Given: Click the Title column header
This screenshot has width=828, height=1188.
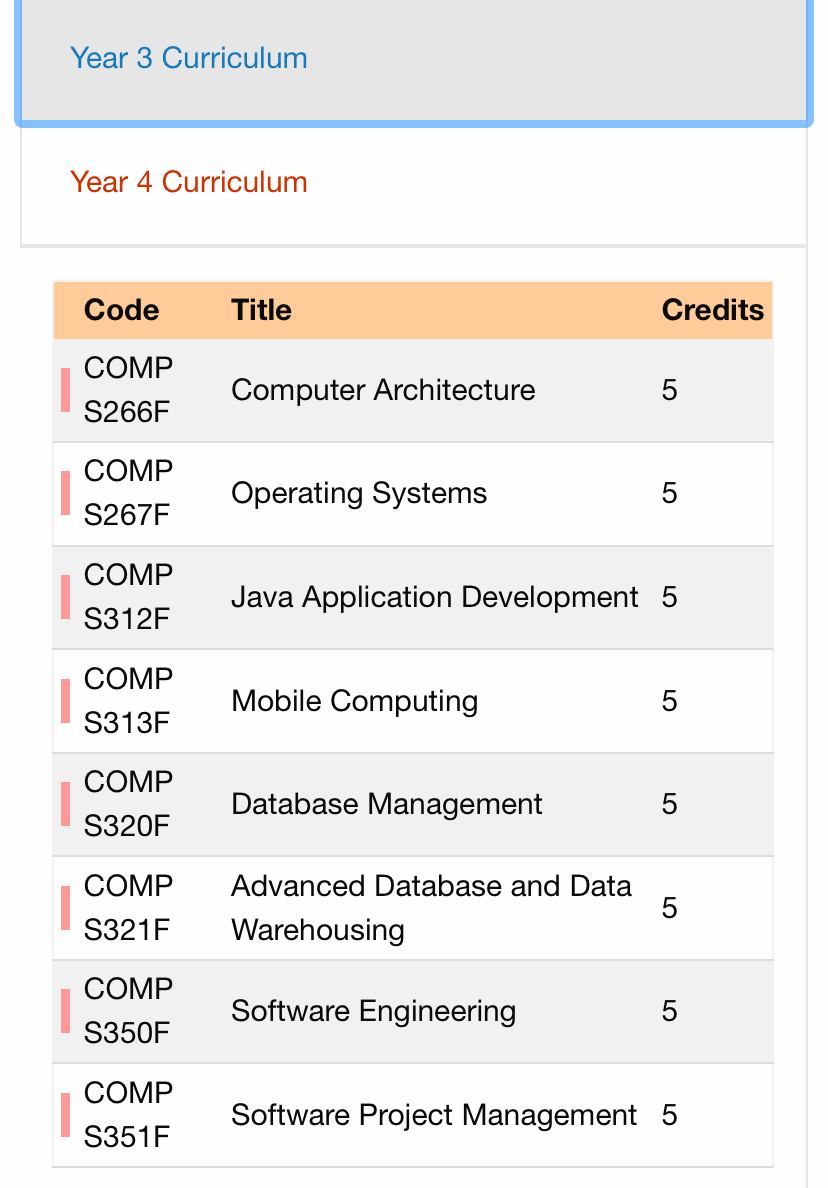Looking at the screenshot, I should click(261, 310).
